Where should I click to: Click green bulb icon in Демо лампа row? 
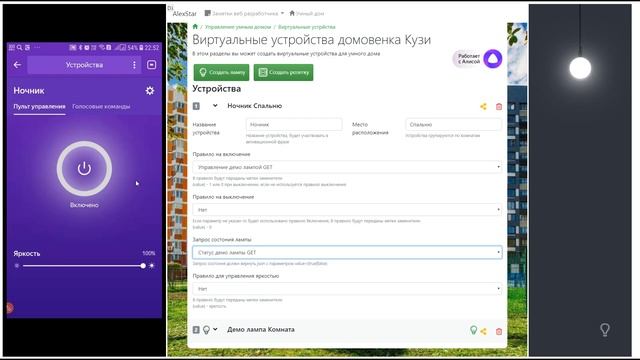point(473,330)
